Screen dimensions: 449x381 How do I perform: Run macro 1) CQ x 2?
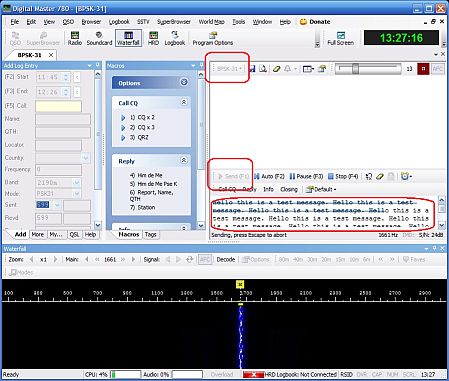(x=142, y=117)
